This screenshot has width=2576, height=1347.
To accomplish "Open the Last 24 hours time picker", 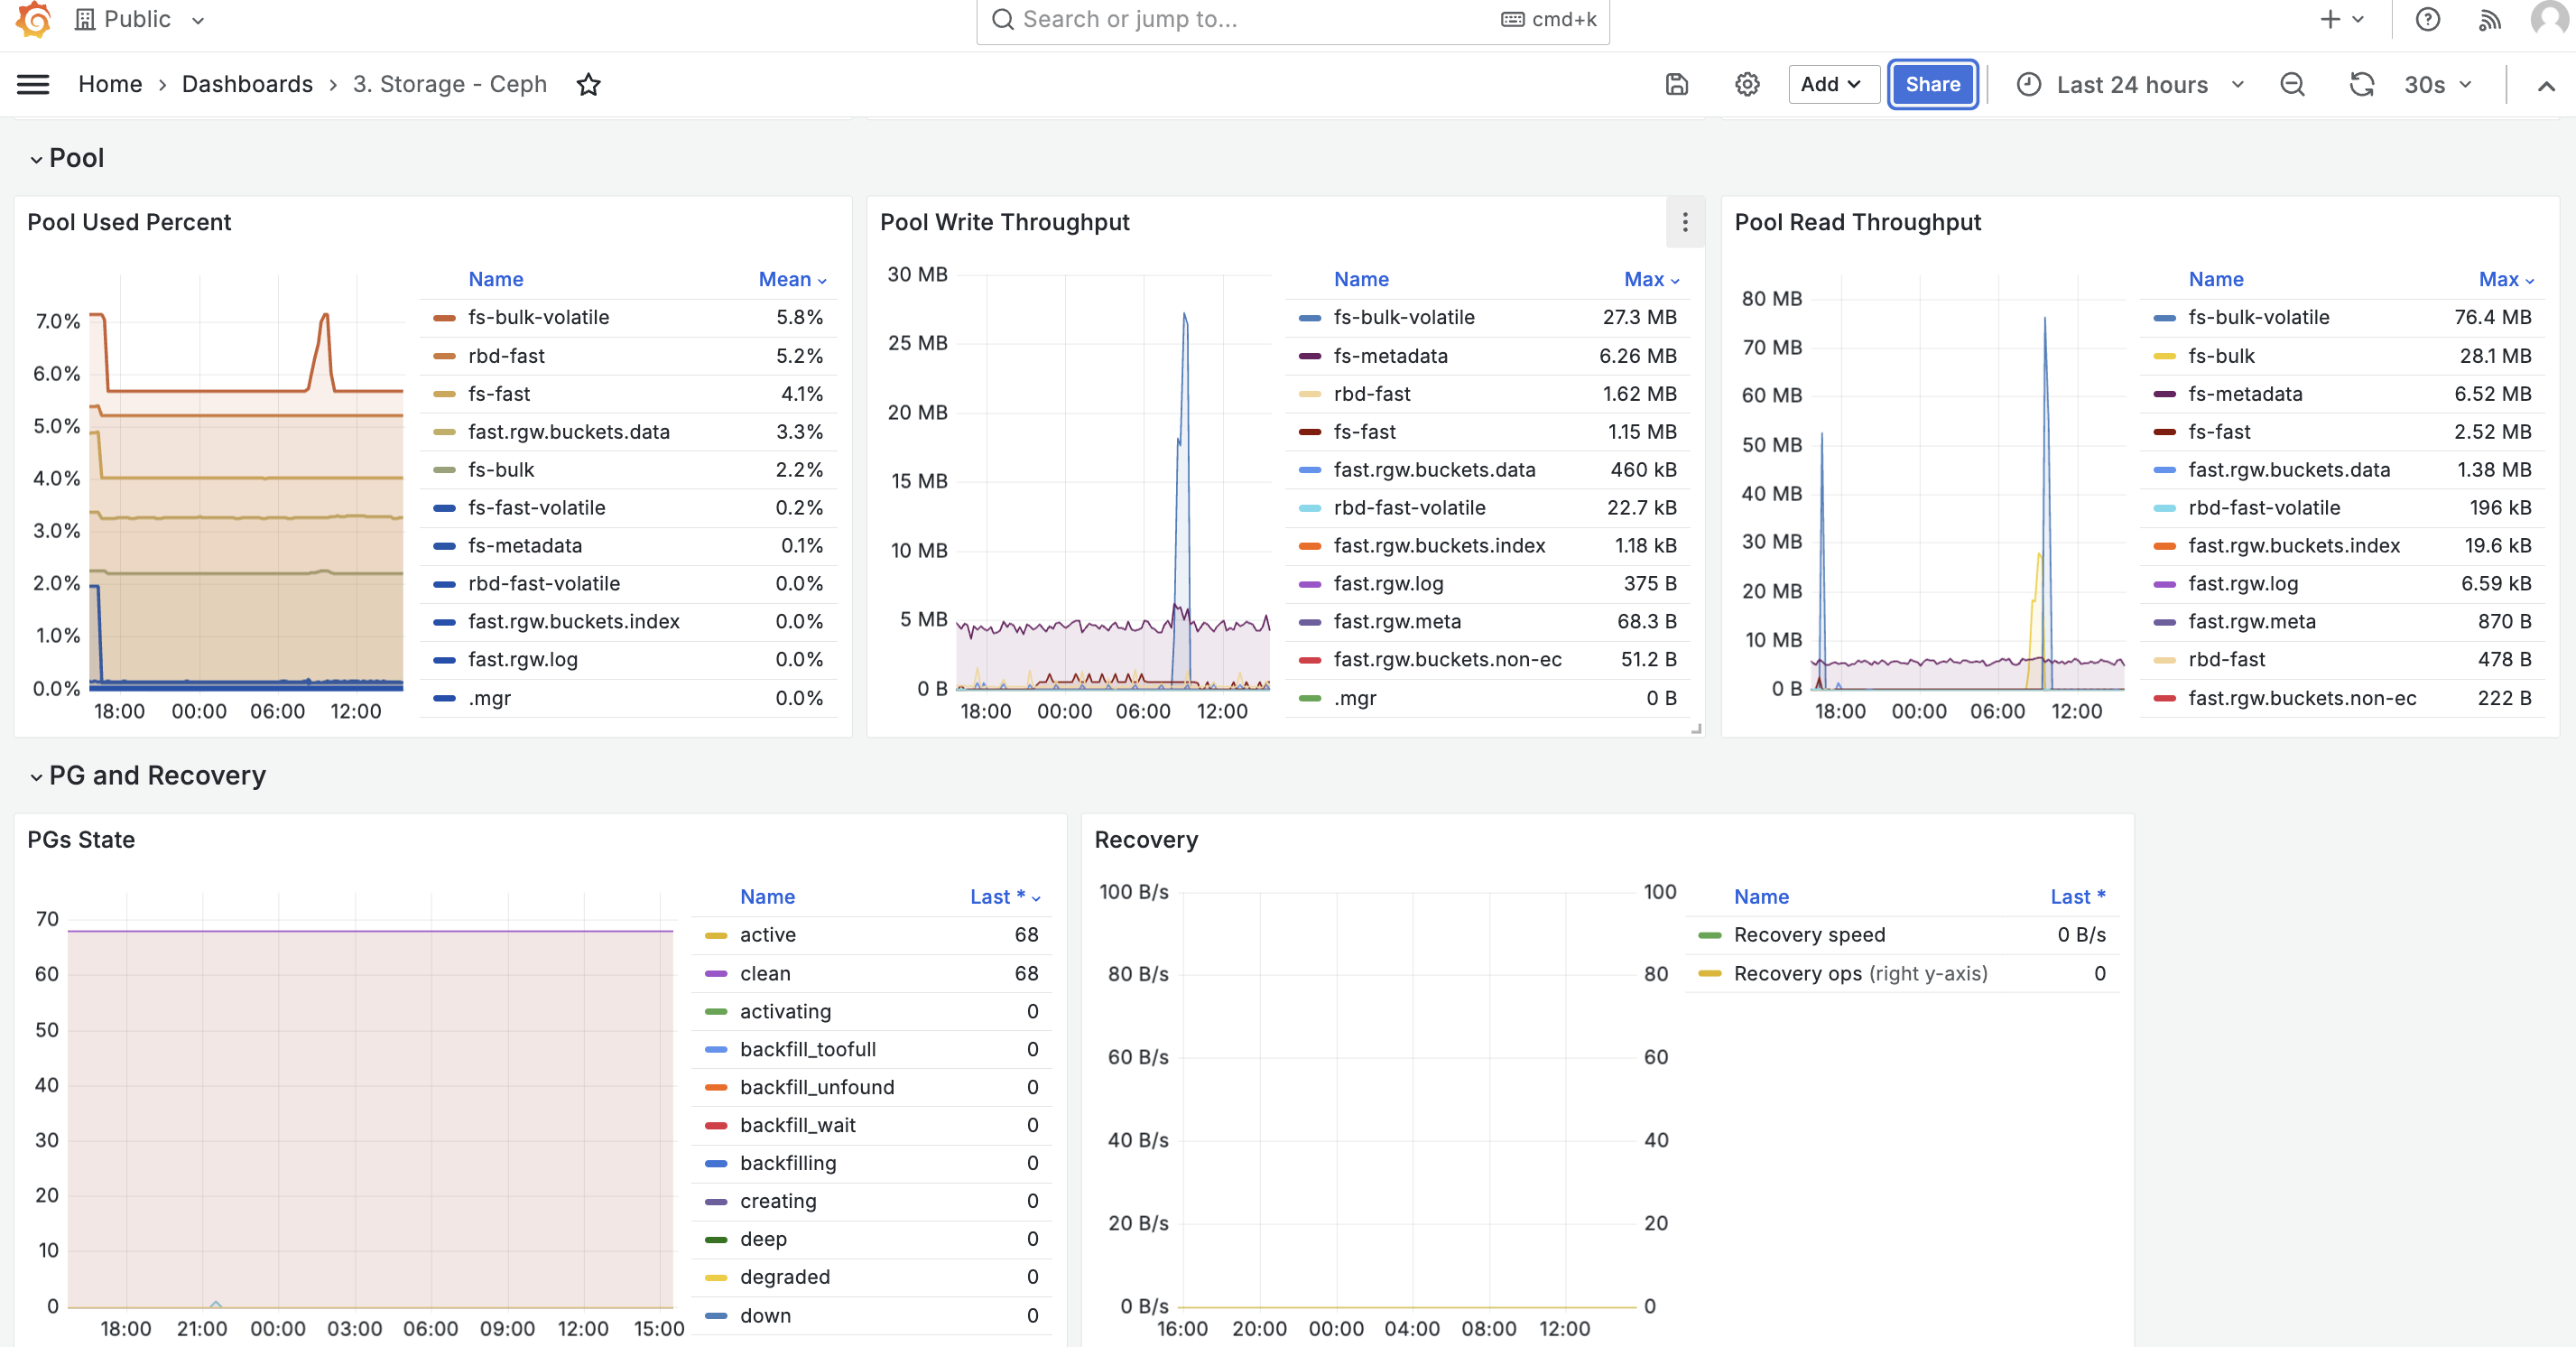I will coord(2130,85).
